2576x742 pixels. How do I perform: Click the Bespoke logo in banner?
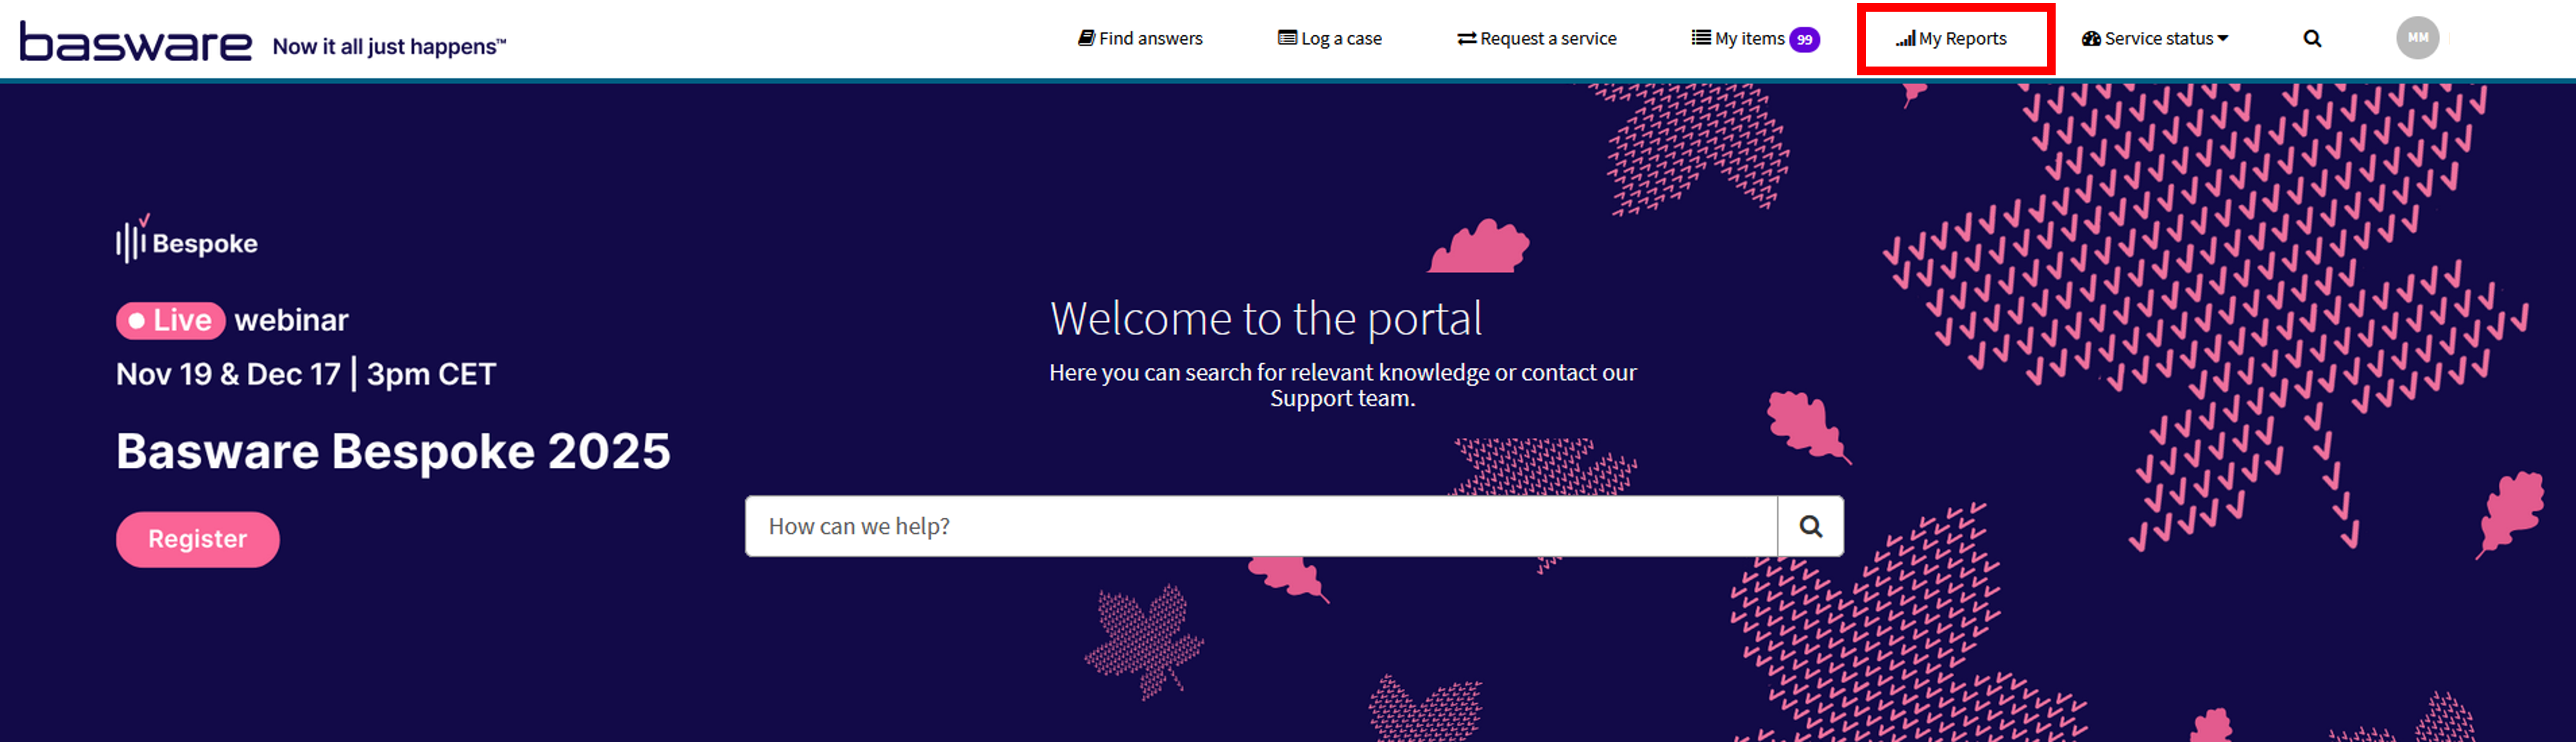pos(187,241)
